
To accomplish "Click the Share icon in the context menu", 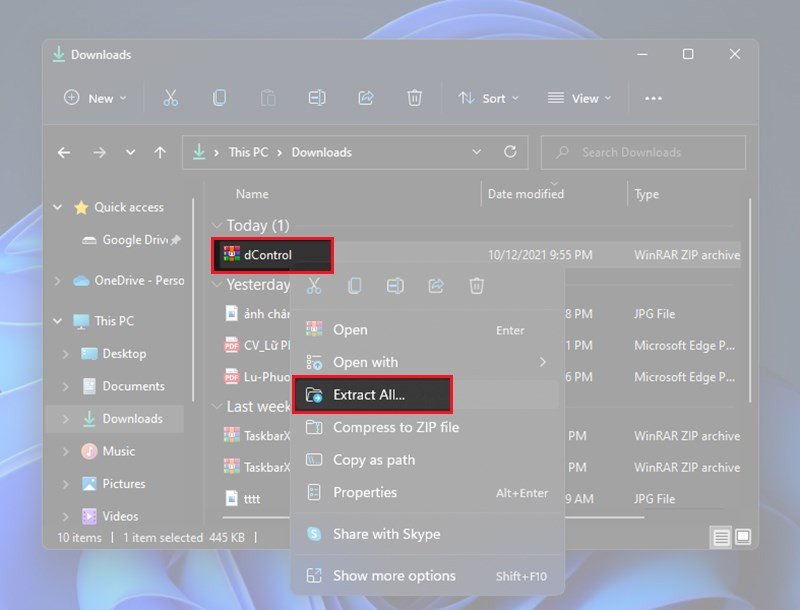I will click(x=435, y=286).
